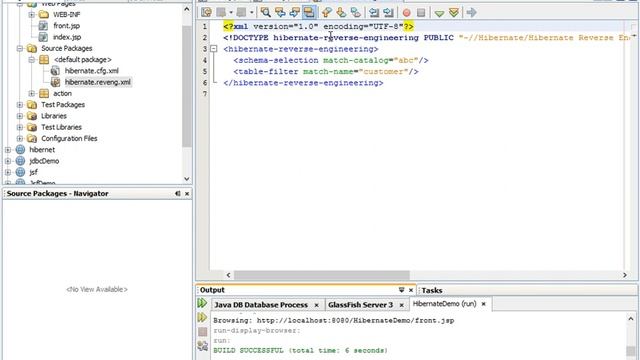The width and height of the screenshot is (640, 360).
Task: Select front.jsp in project tree
Action: [x=67, y=26]
